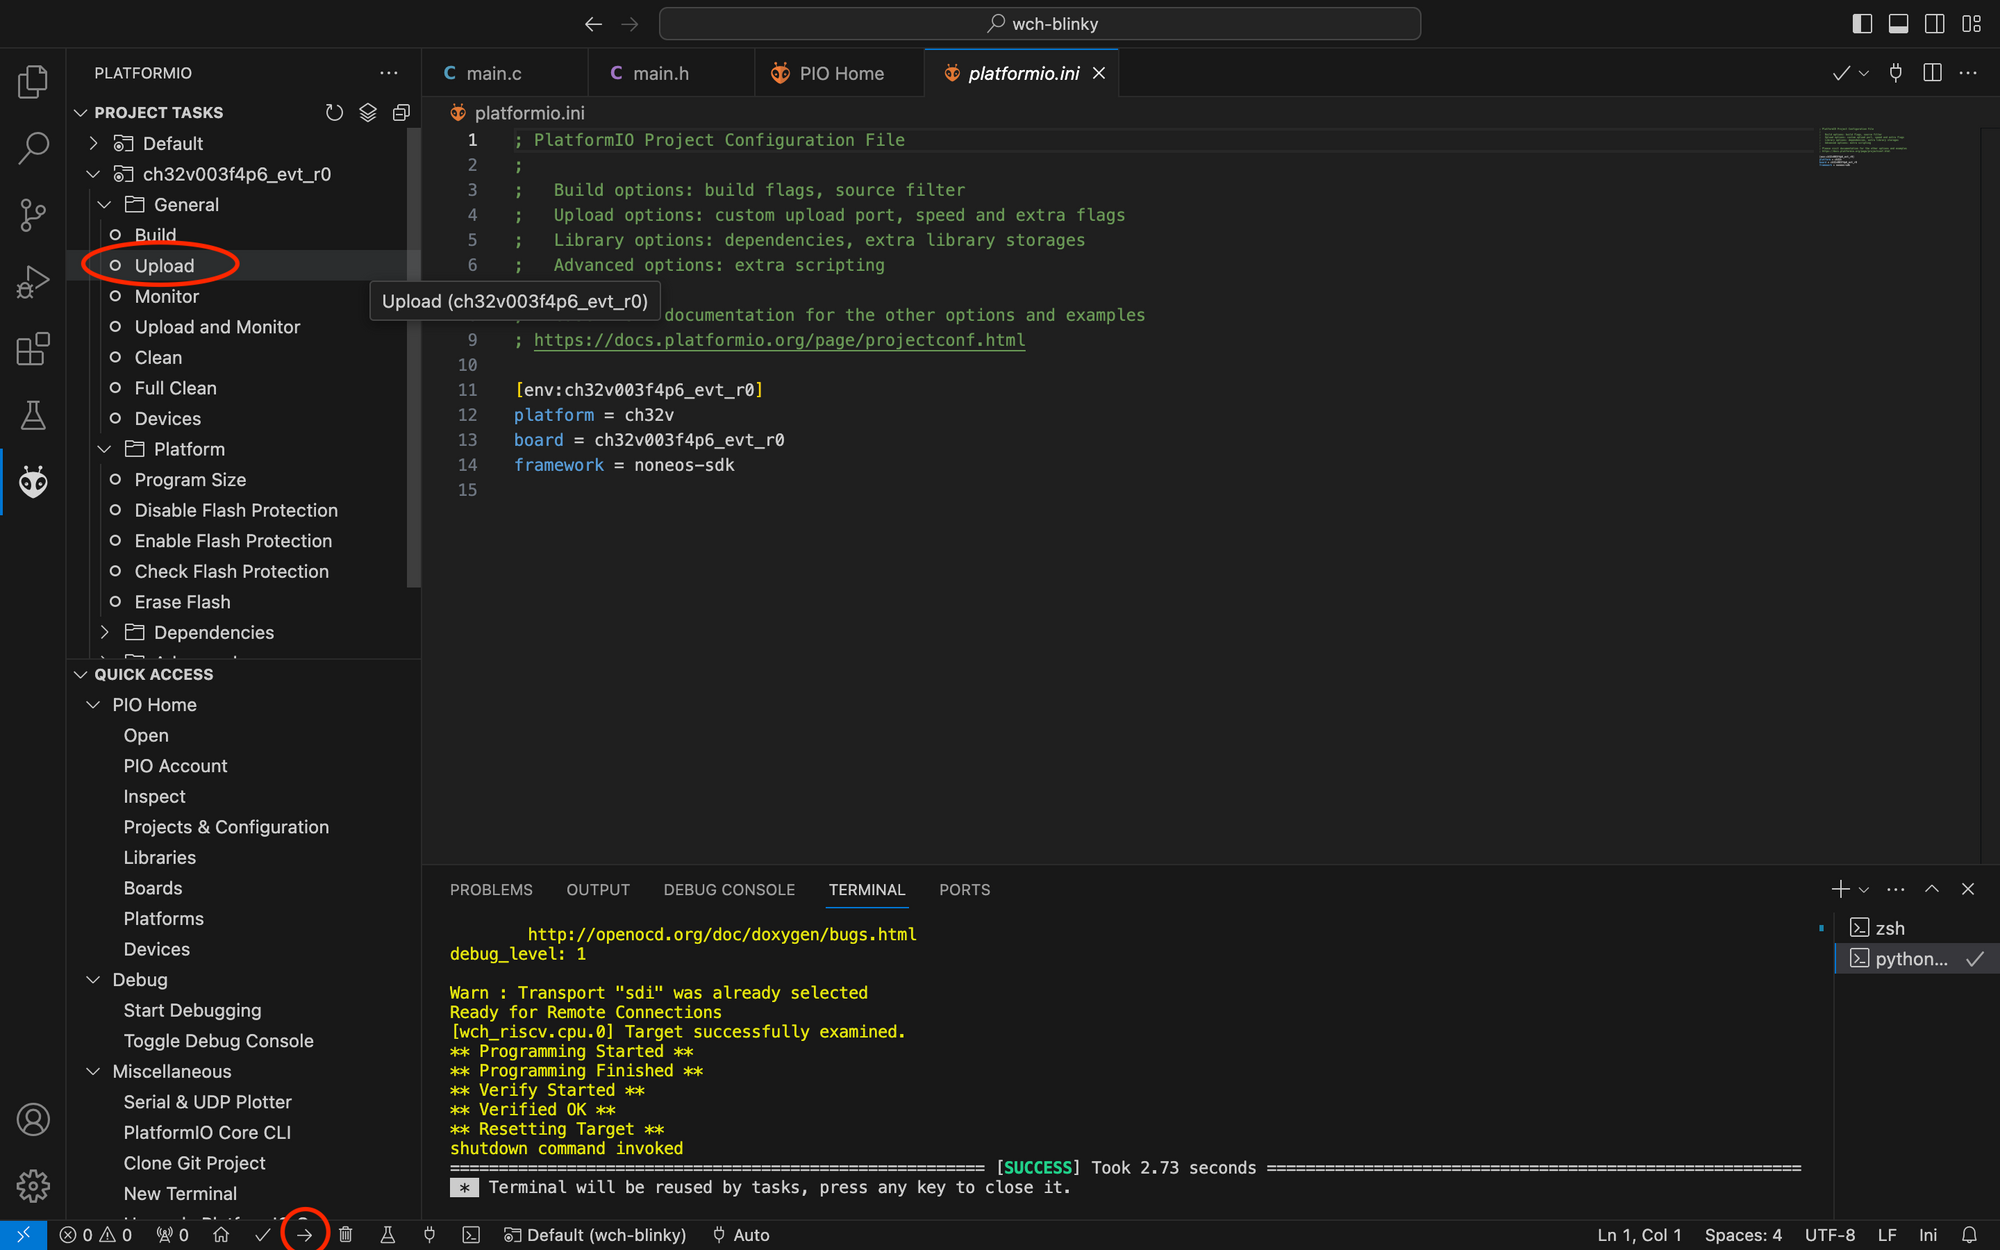
Task: Open the Debug Console panel tab
Action: point(729,890)
